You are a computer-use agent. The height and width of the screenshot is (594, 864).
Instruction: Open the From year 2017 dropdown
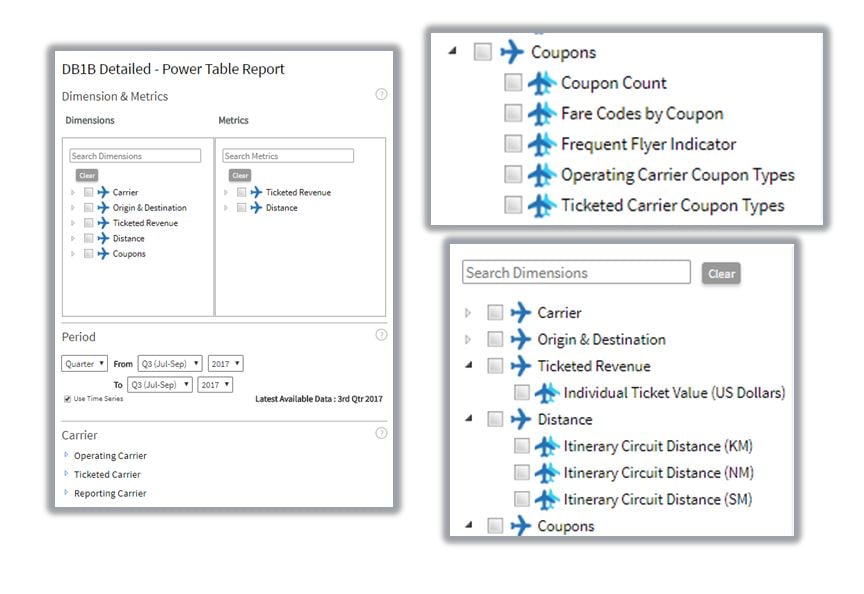pos(225,364)
